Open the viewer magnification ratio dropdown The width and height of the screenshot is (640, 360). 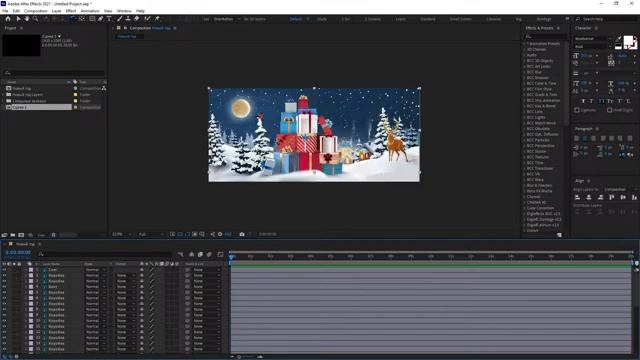click(x=122, y=234)
